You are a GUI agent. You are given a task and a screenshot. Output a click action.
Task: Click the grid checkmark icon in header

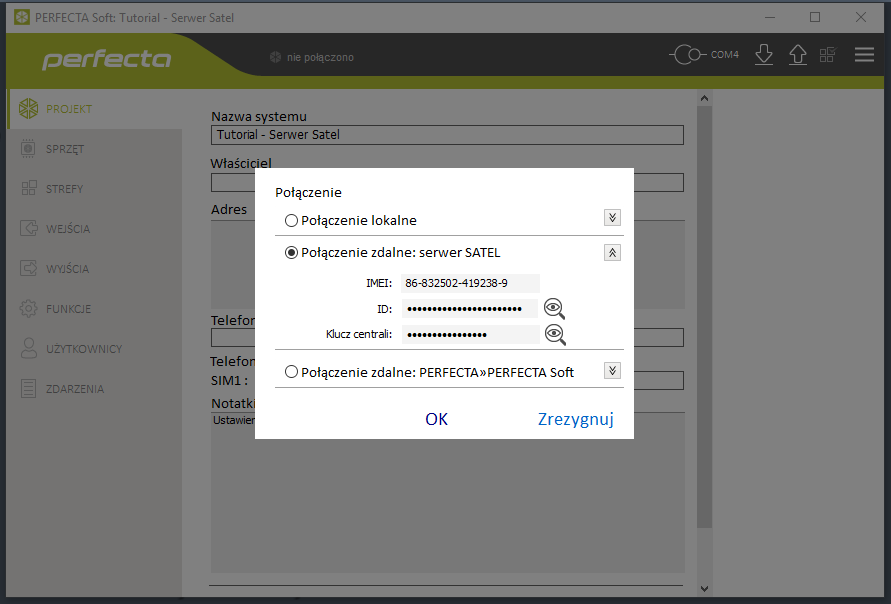(x=828, y=55)
